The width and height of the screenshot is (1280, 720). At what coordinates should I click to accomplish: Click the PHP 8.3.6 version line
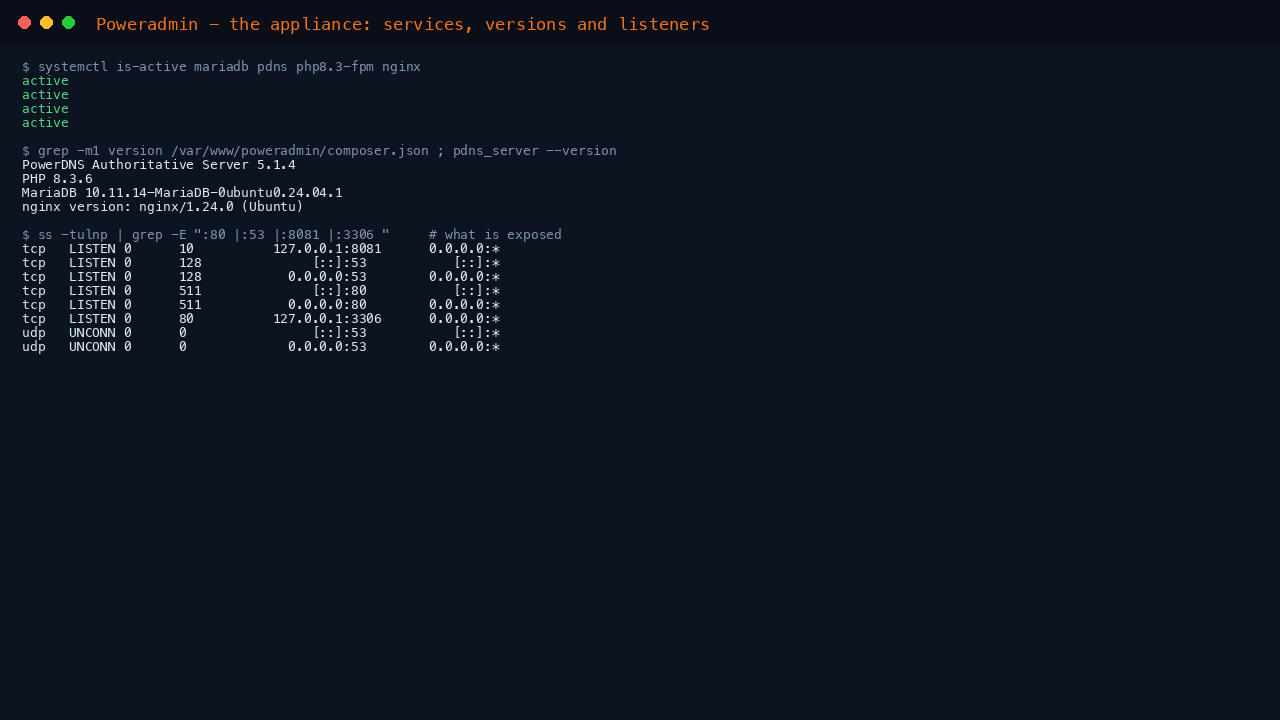[57, 179]
